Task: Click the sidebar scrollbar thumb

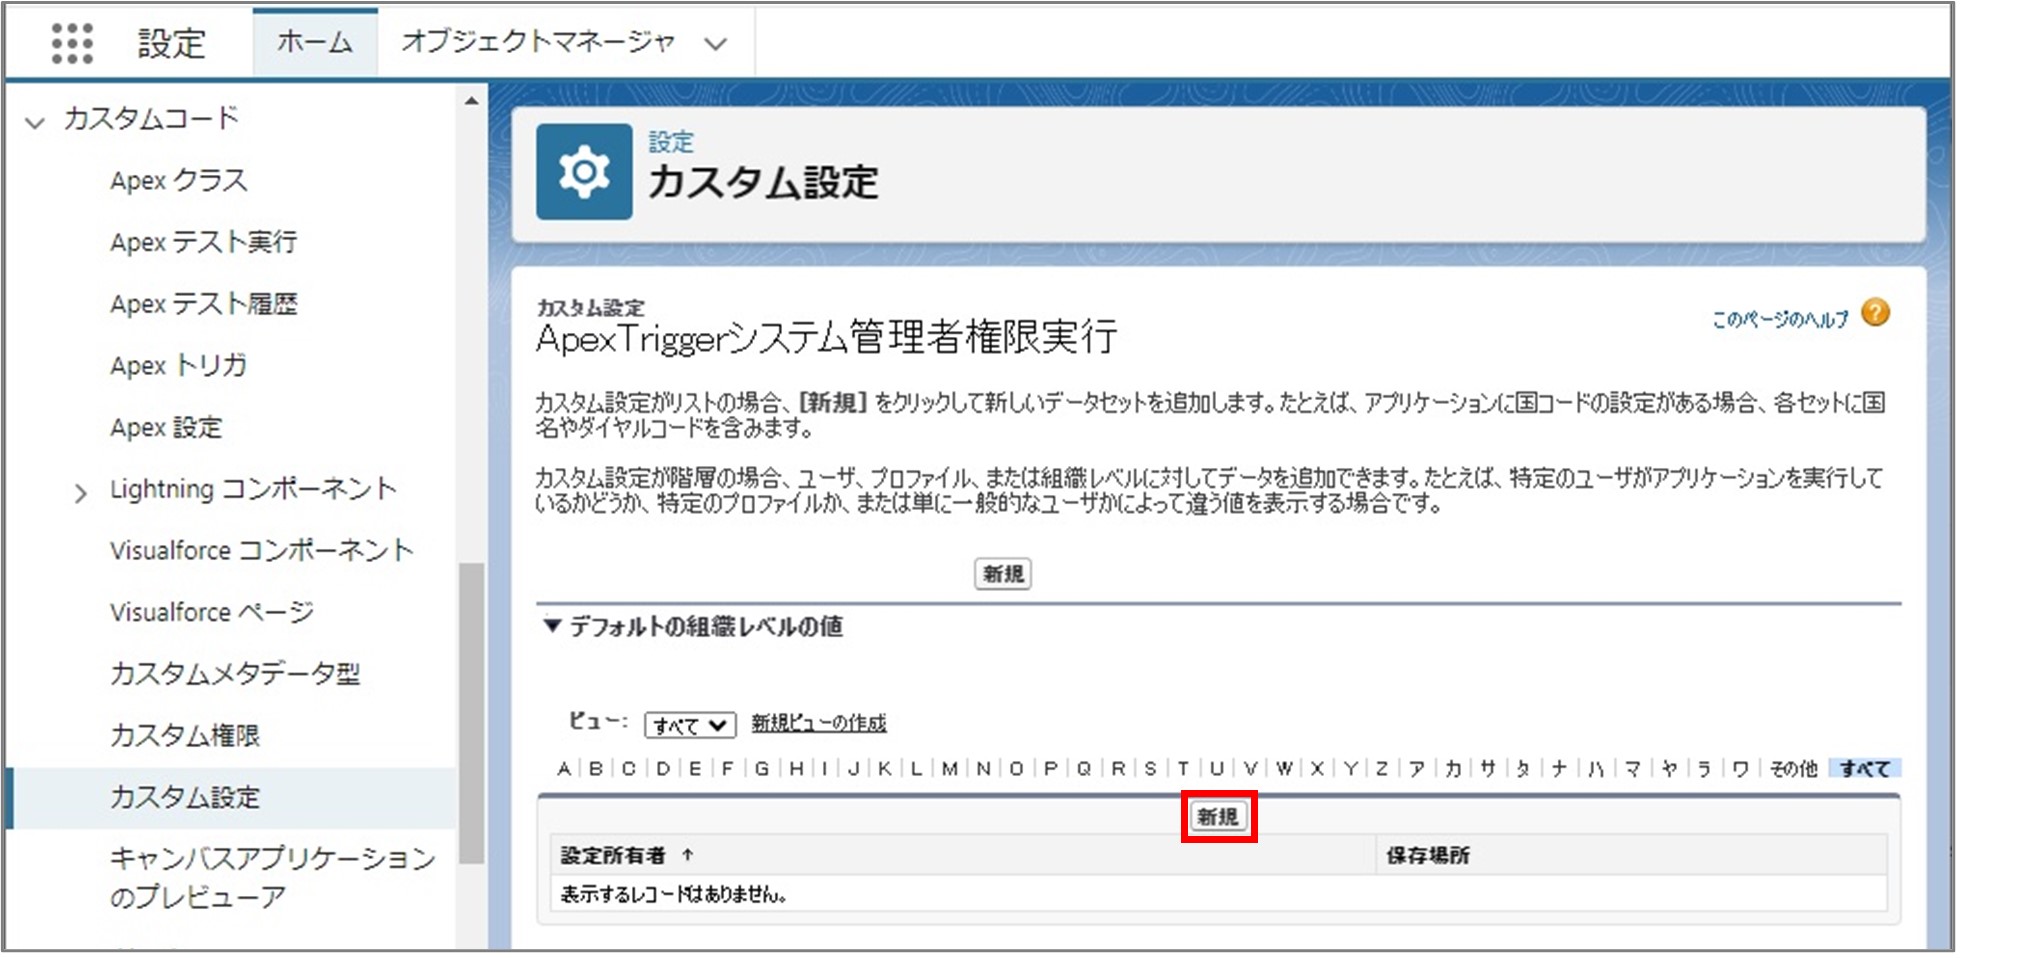Action: click(x=471, y=713)
